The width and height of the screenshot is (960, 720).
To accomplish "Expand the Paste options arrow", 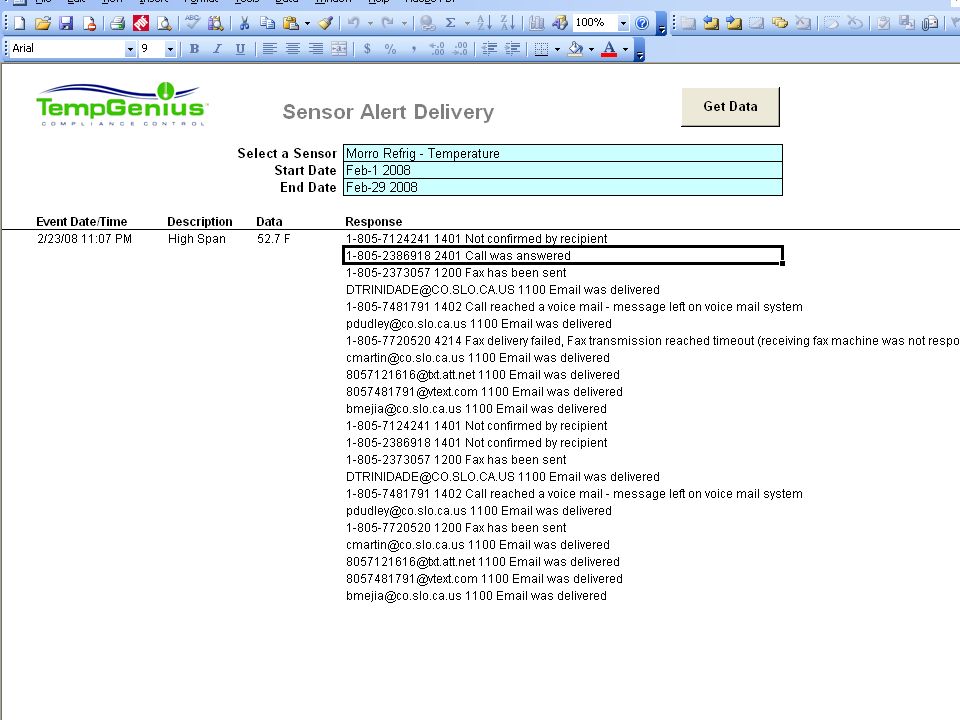I will 307,24.
